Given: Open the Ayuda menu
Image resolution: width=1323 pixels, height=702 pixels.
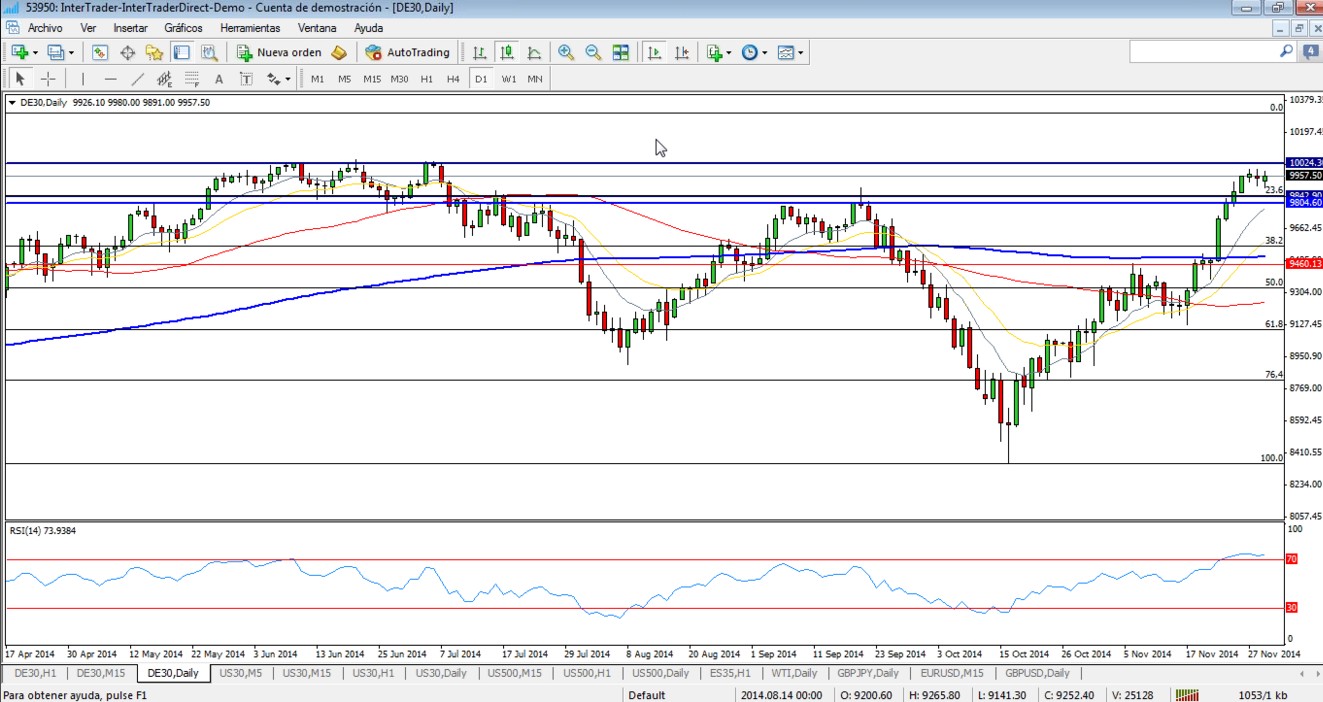Looking at the screenshot, I should (x=369, y=28).
